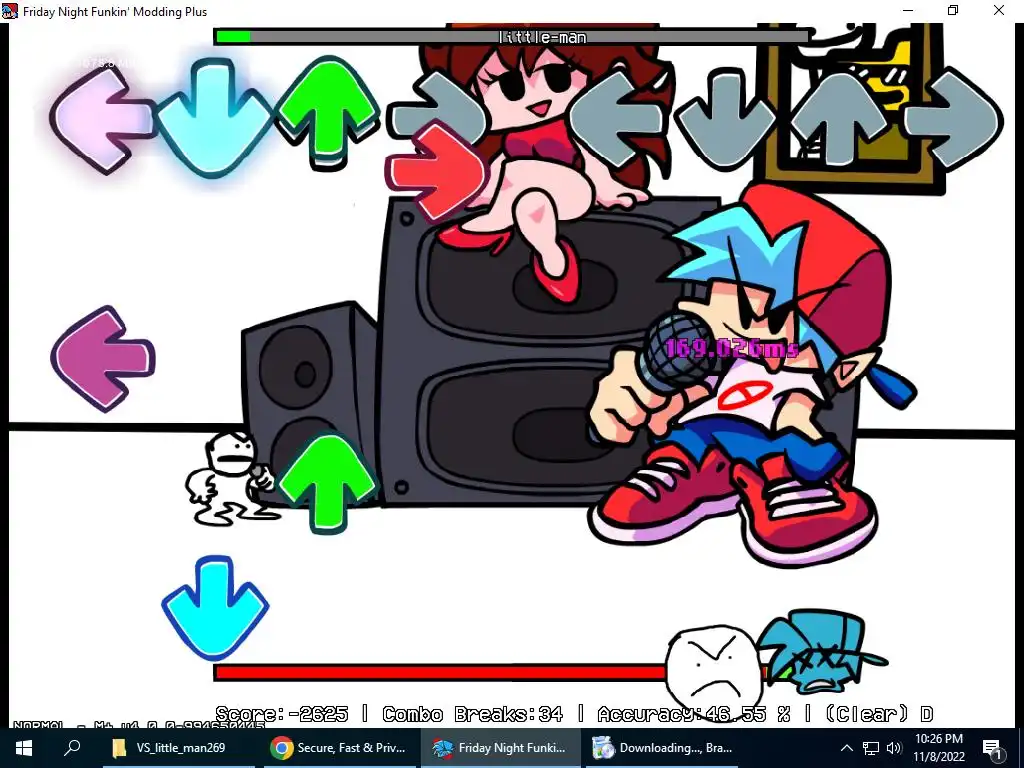
Task: Click the player's gray left arrow receptor
Action: [x=618, y=120]
